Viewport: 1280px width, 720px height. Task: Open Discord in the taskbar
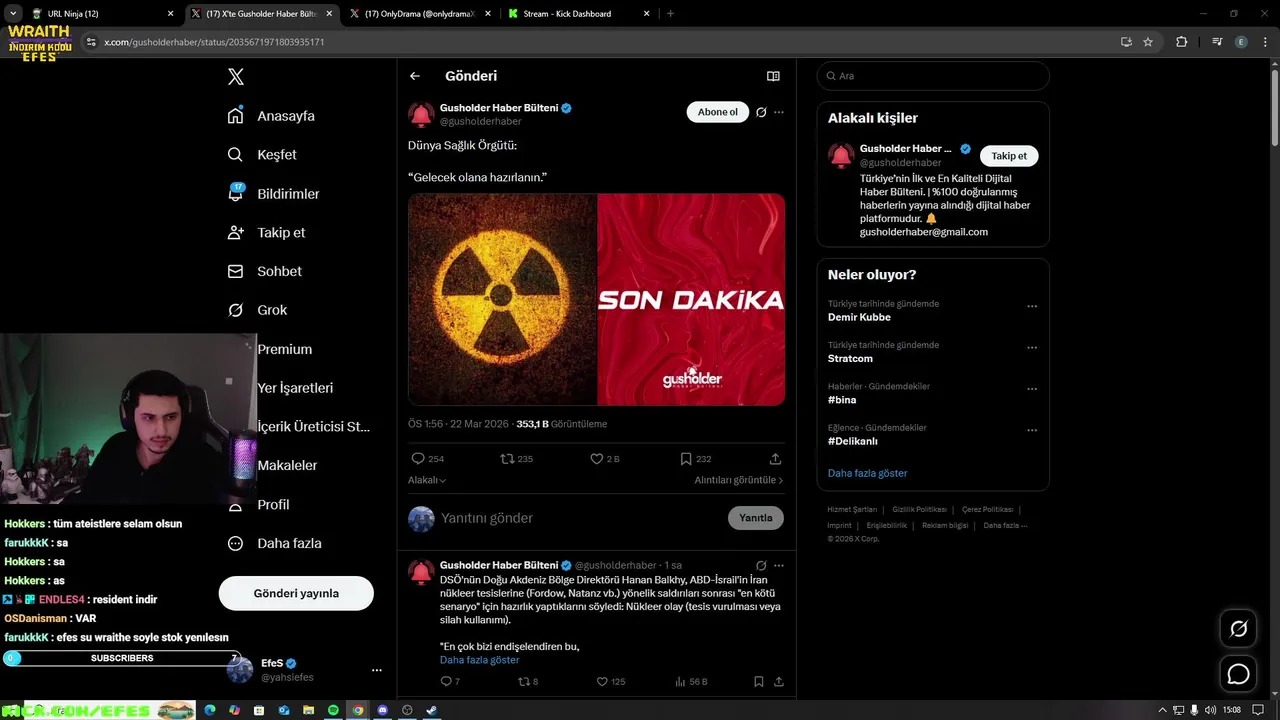pyautogui.click(x=382, y=710)
